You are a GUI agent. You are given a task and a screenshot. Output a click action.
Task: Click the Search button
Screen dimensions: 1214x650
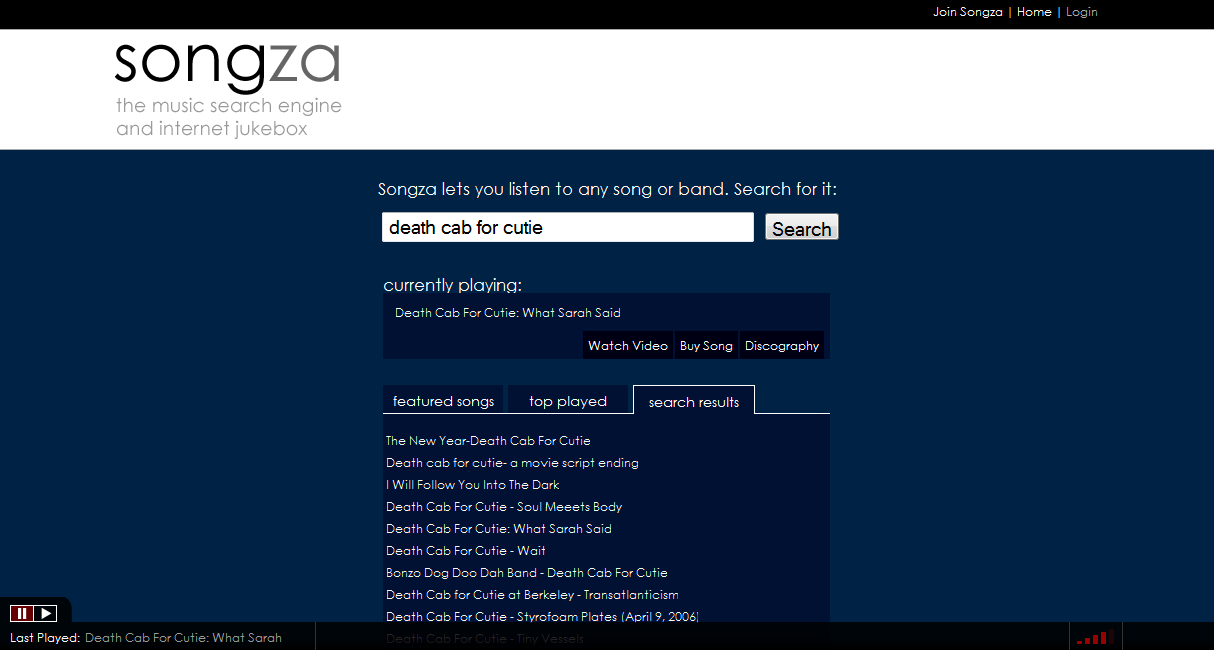tap(801, 228)
